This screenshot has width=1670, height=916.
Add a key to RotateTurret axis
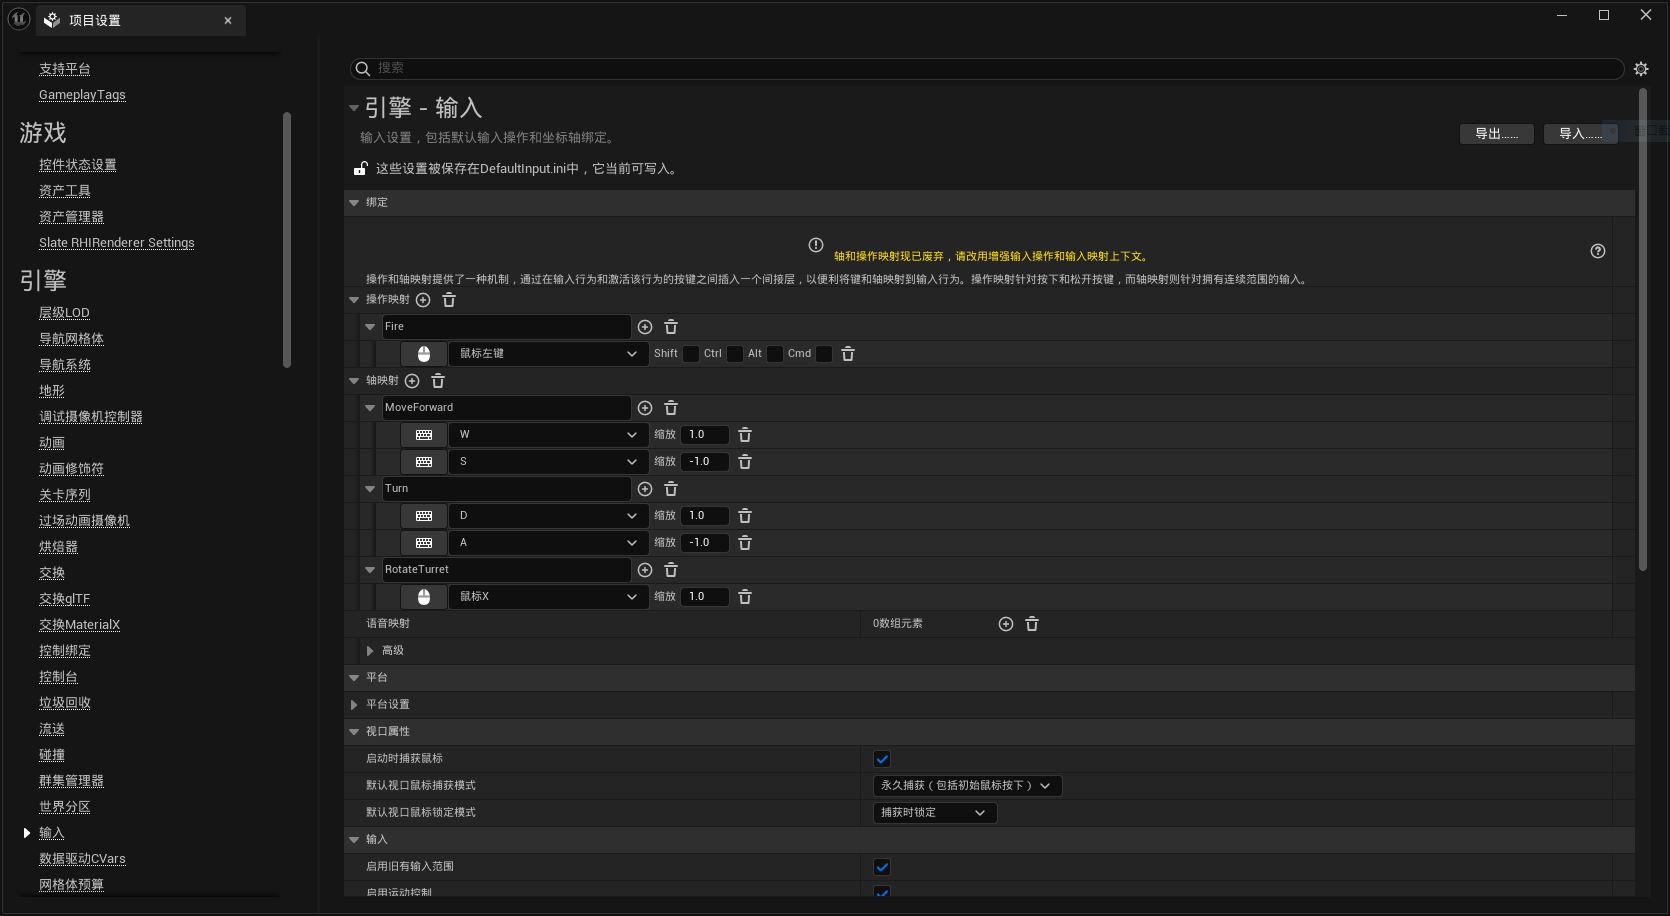pyautogui.click(x=645, y=570)
